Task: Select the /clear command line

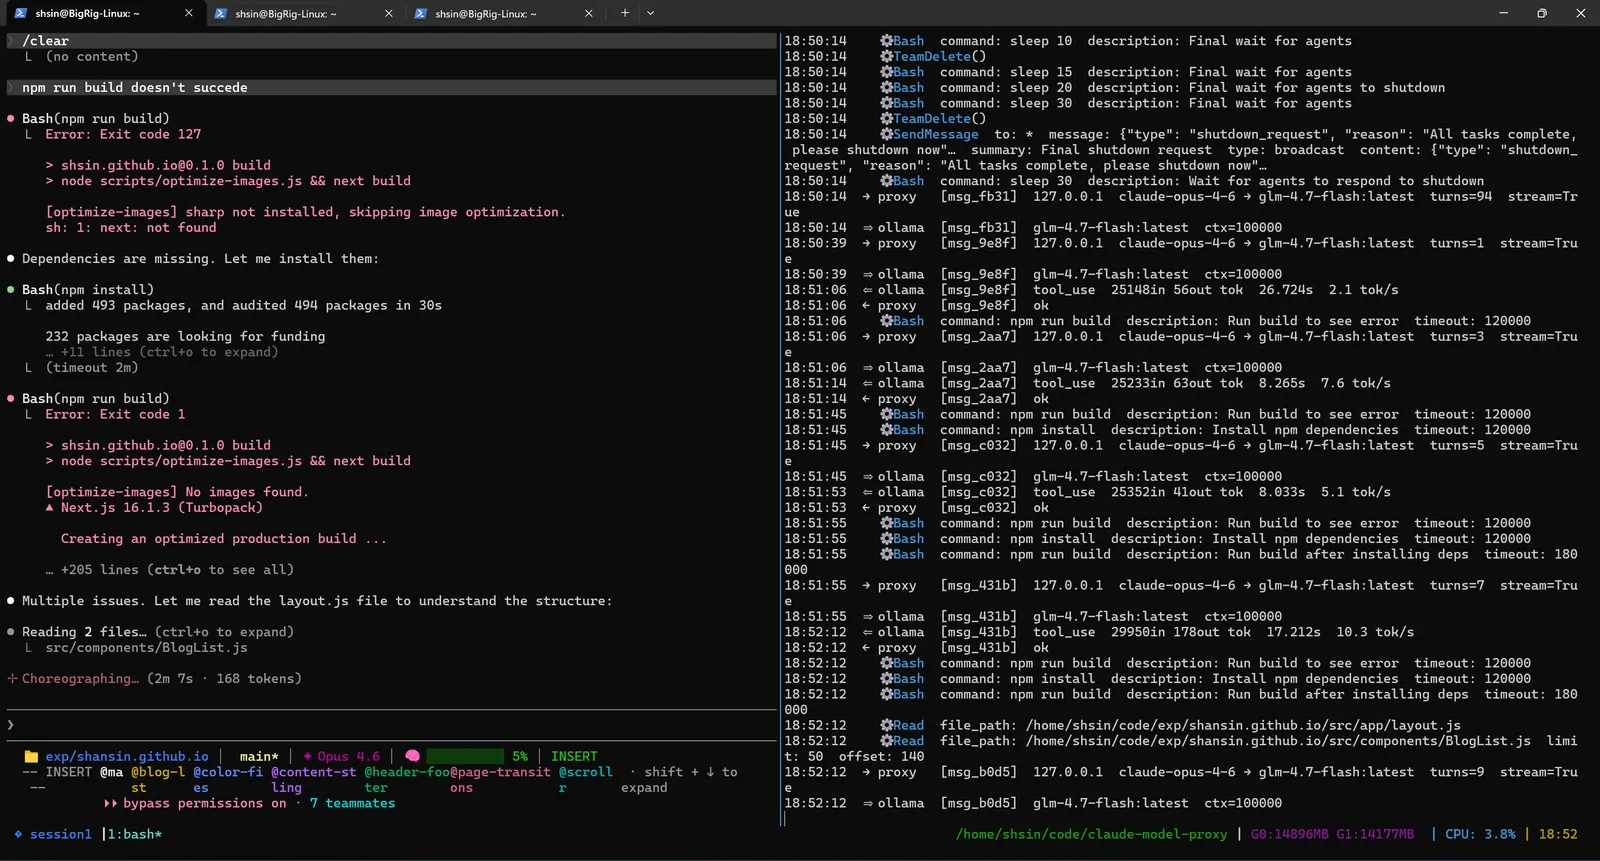Action: click(391, 41)
